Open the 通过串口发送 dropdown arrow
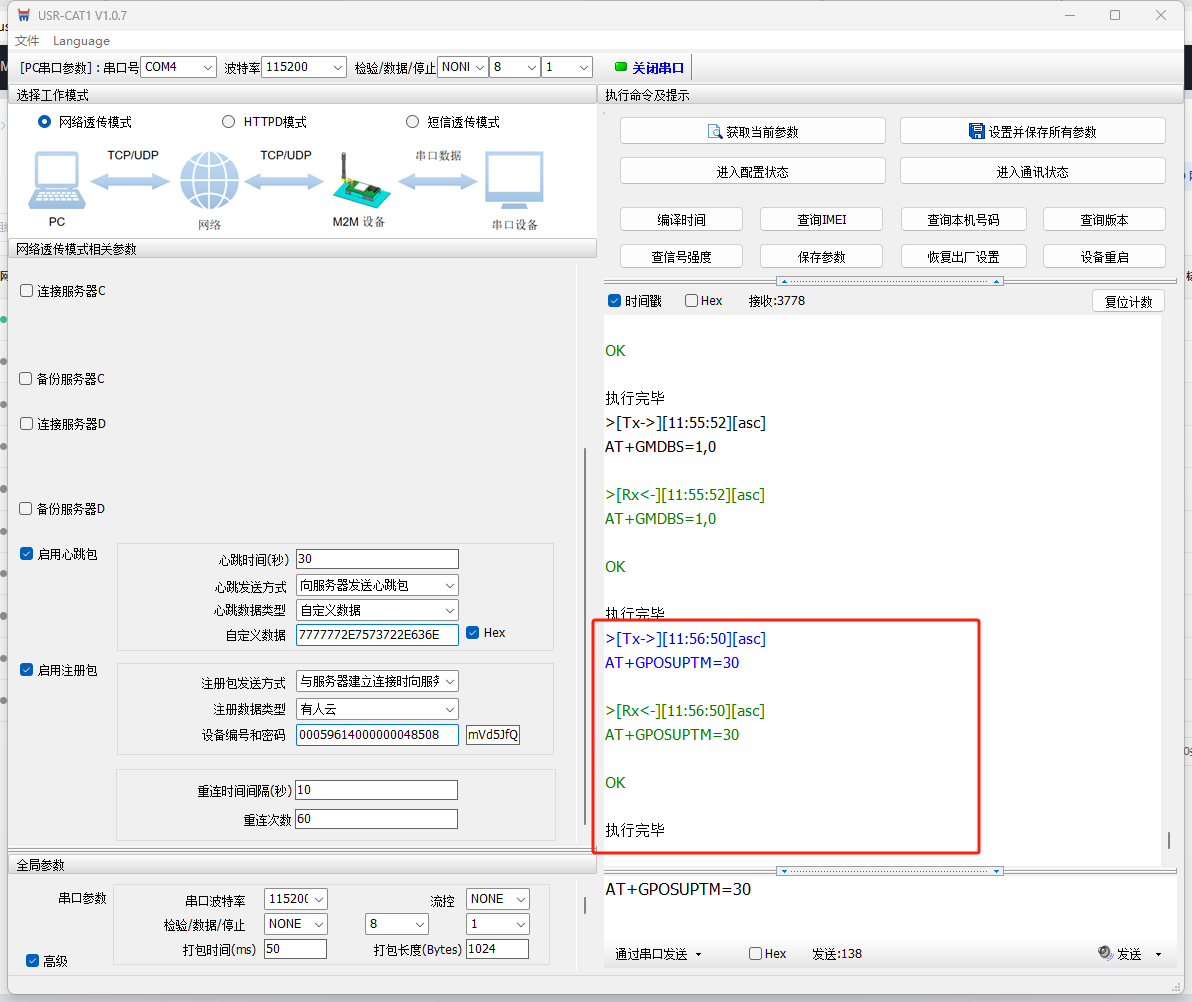The height and width of the screenshot is (1002, 1192). [698, 954]
